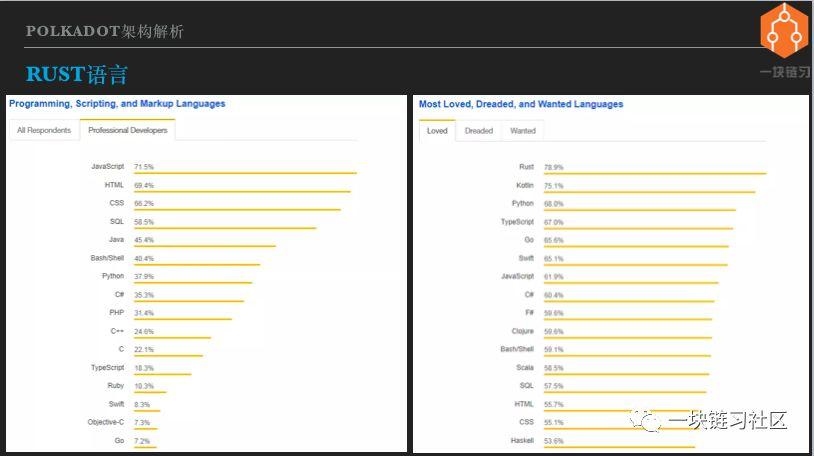Click the 'RUST语言' slide title
This screenshot has width=814, height=456.
point(77,74)
